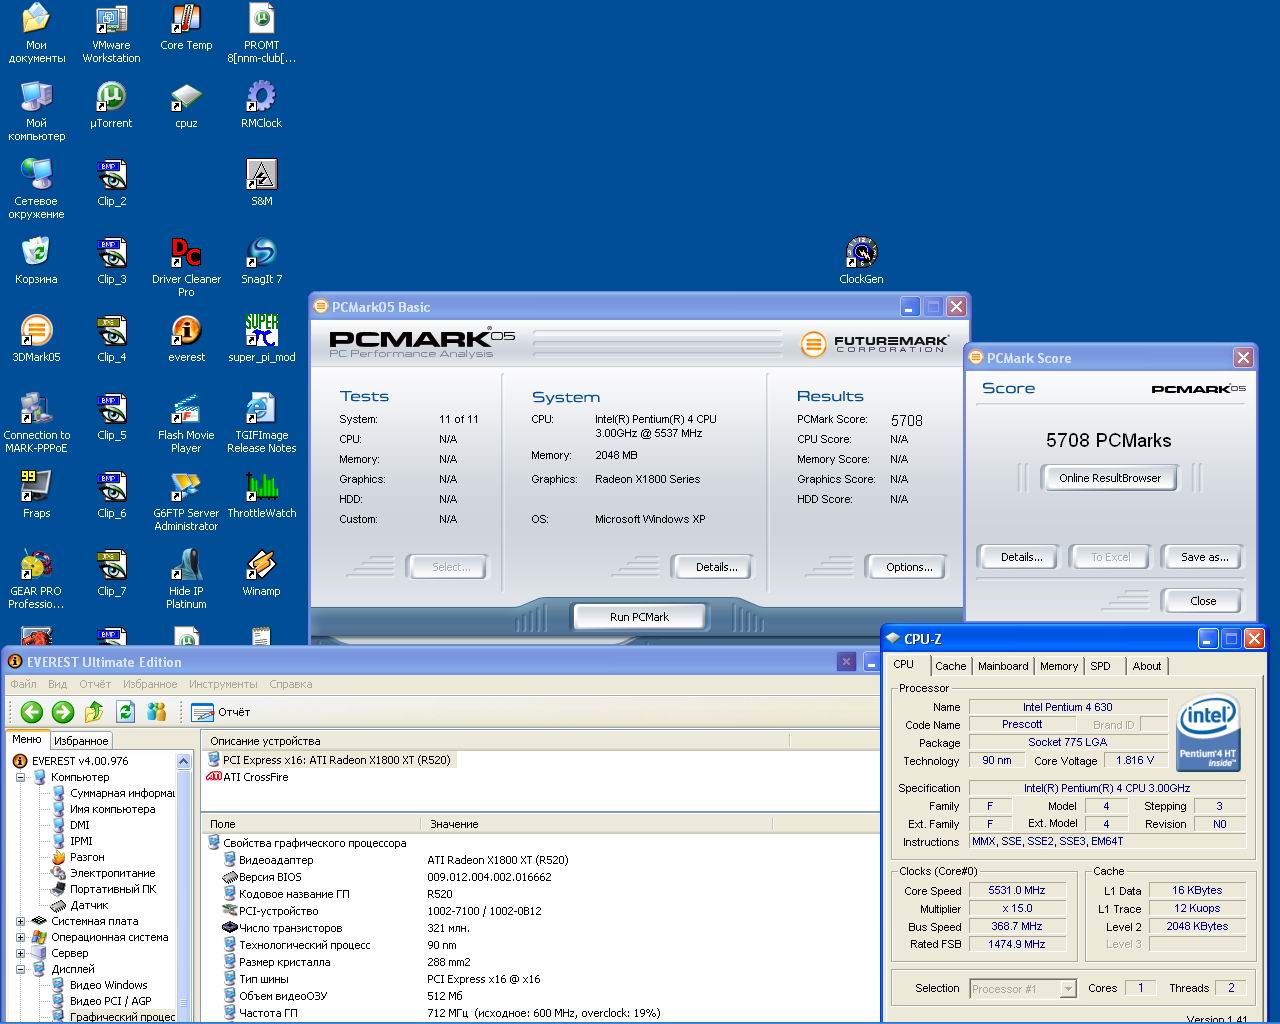The height and width of the screenshot is (1024, 1280).
Task: Open the µTorrent desktop icon
Action: point(111,105)
